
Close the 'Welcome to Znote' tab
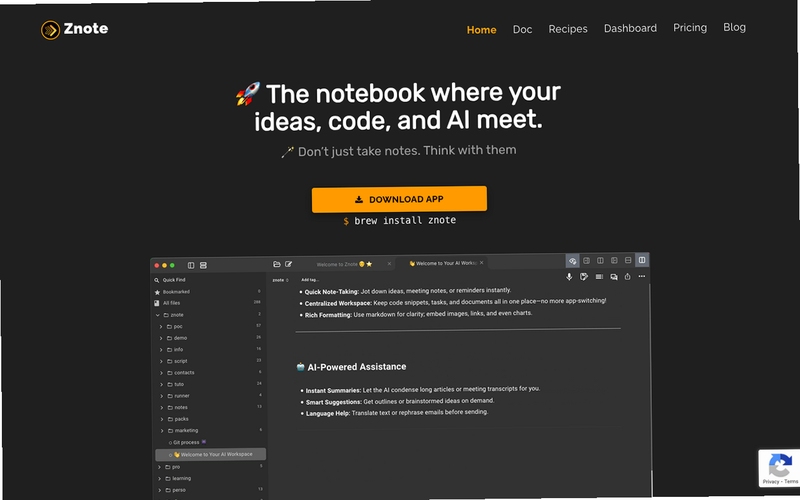389,264
